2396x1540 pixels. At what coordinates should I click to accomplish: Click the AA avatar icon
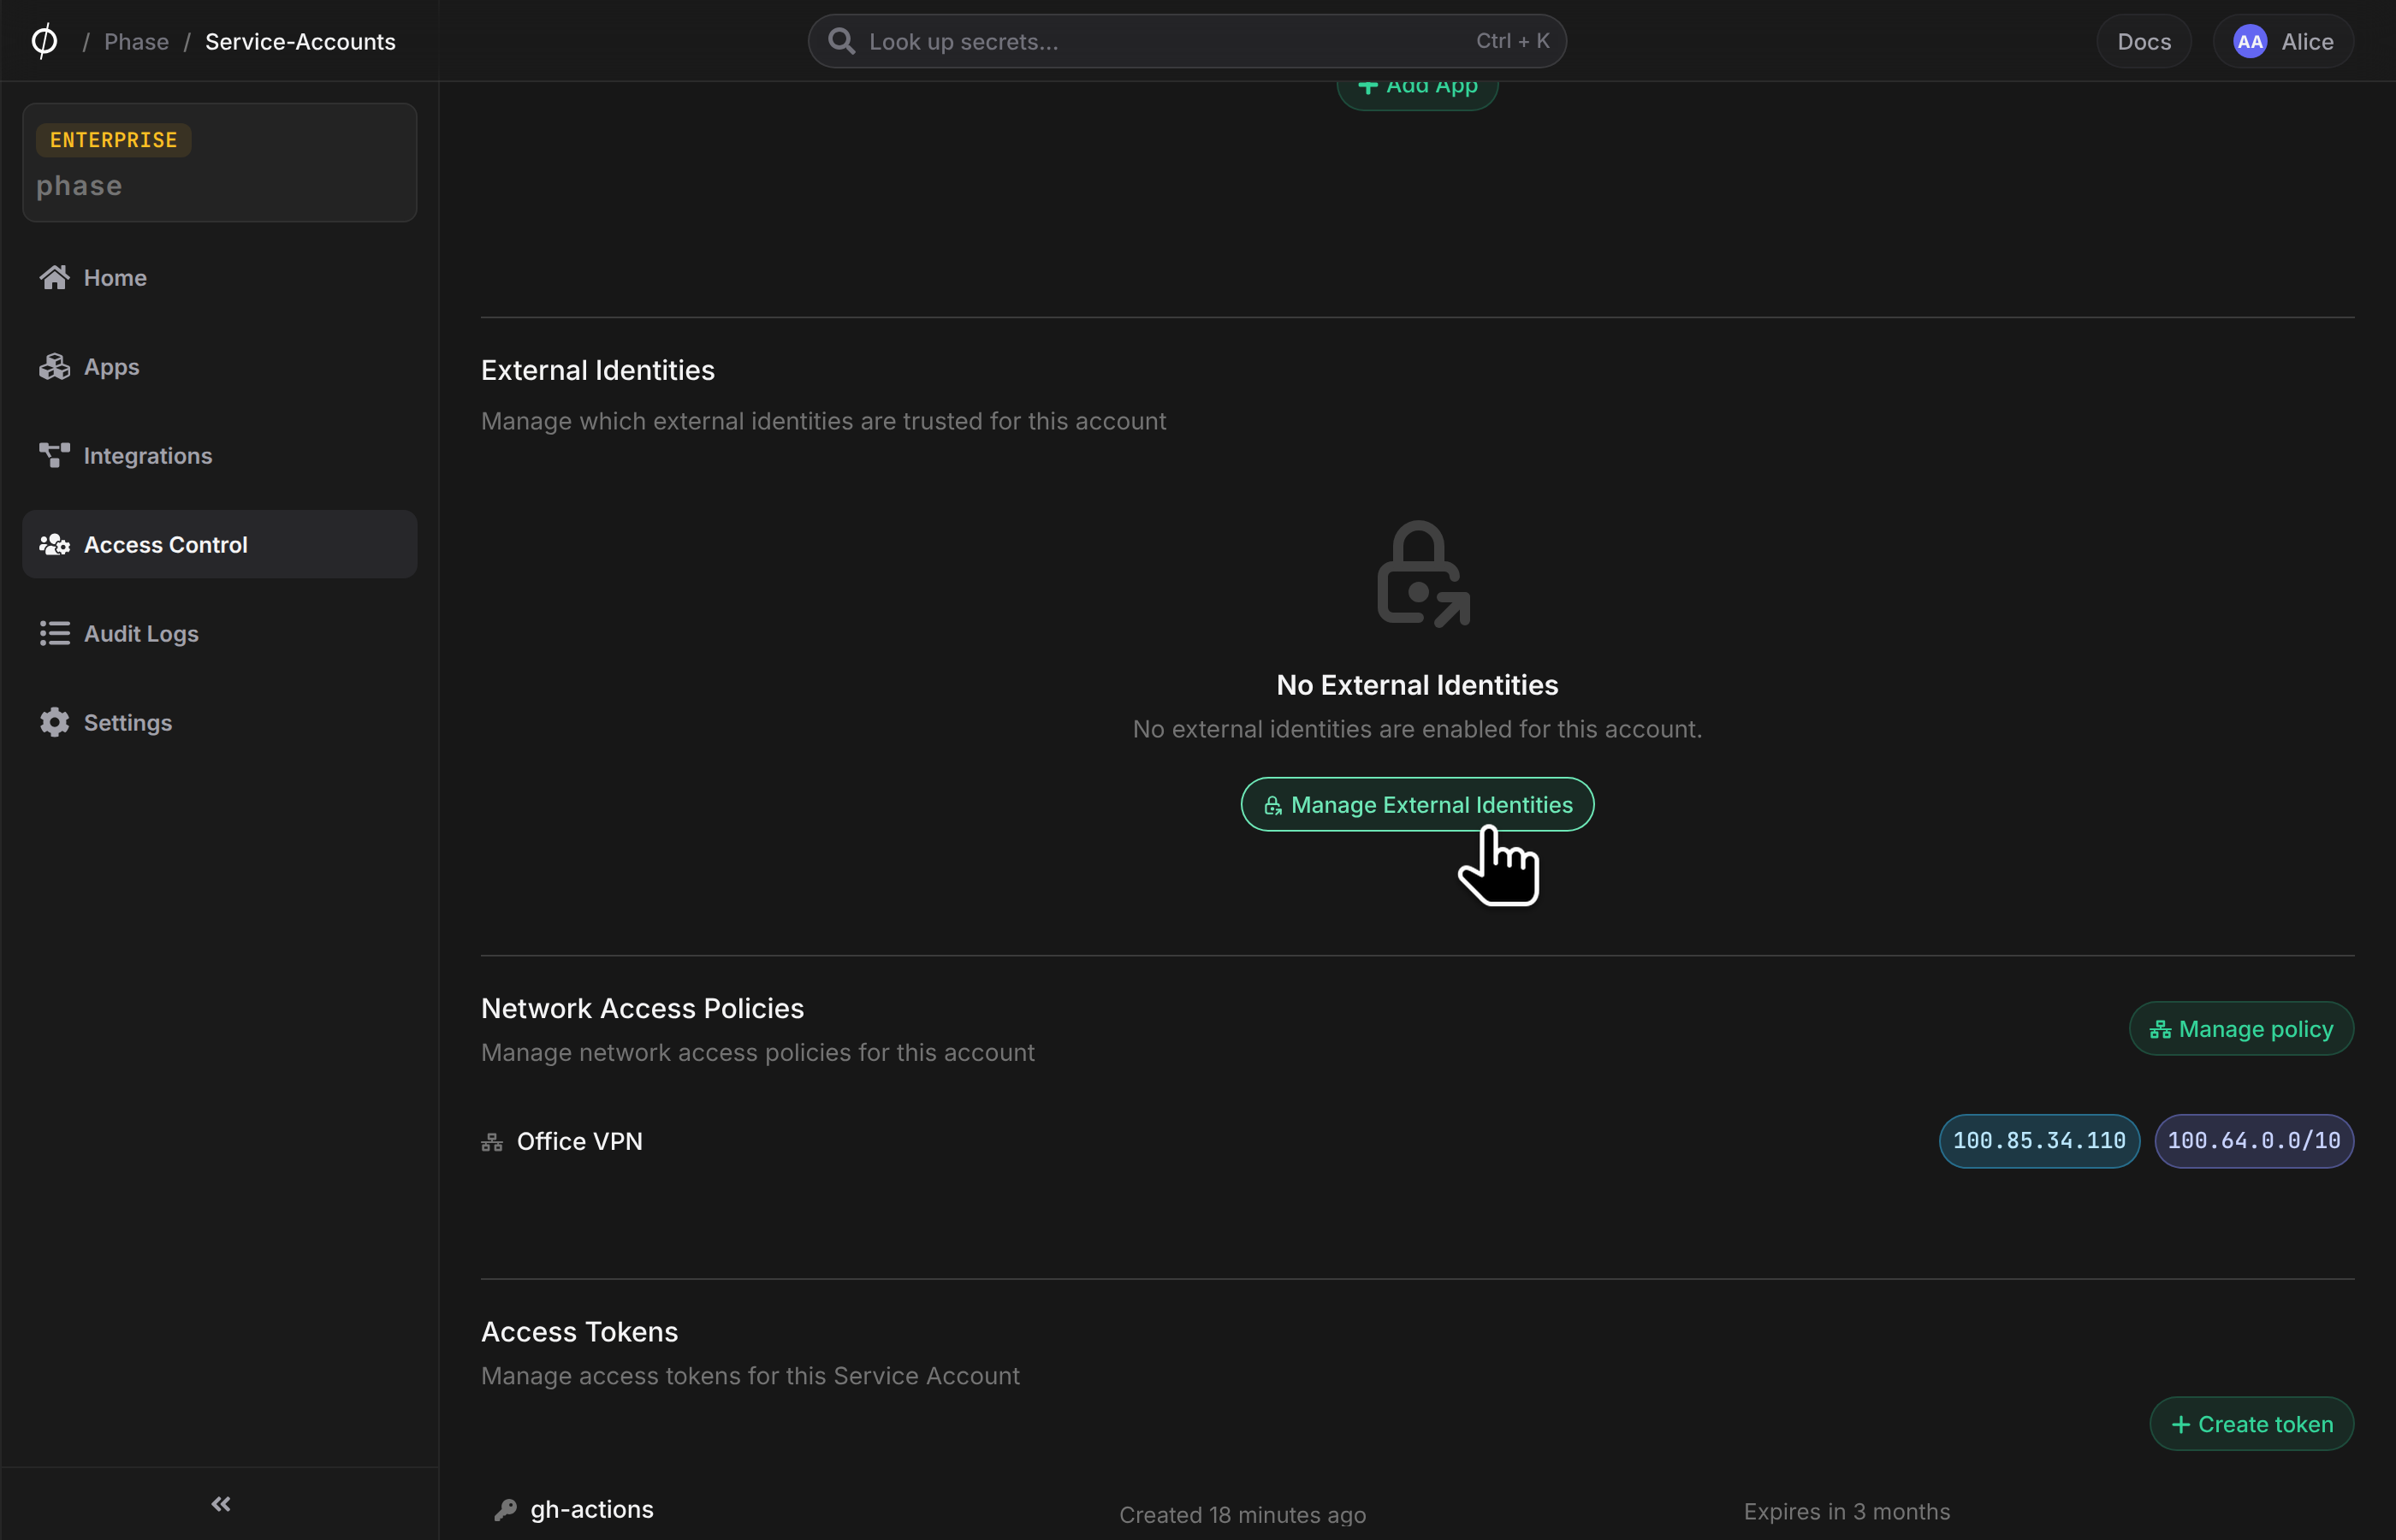pos(2249,41)
